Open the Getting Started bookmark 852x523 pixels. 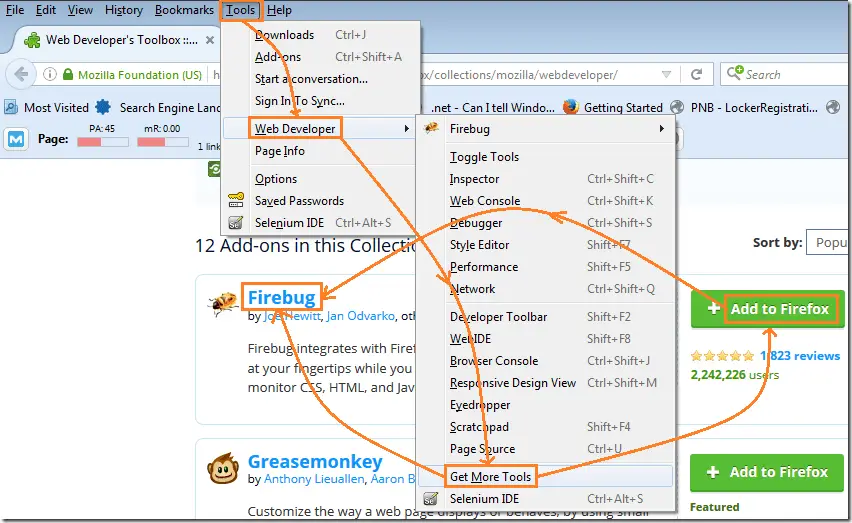point(613,108)
